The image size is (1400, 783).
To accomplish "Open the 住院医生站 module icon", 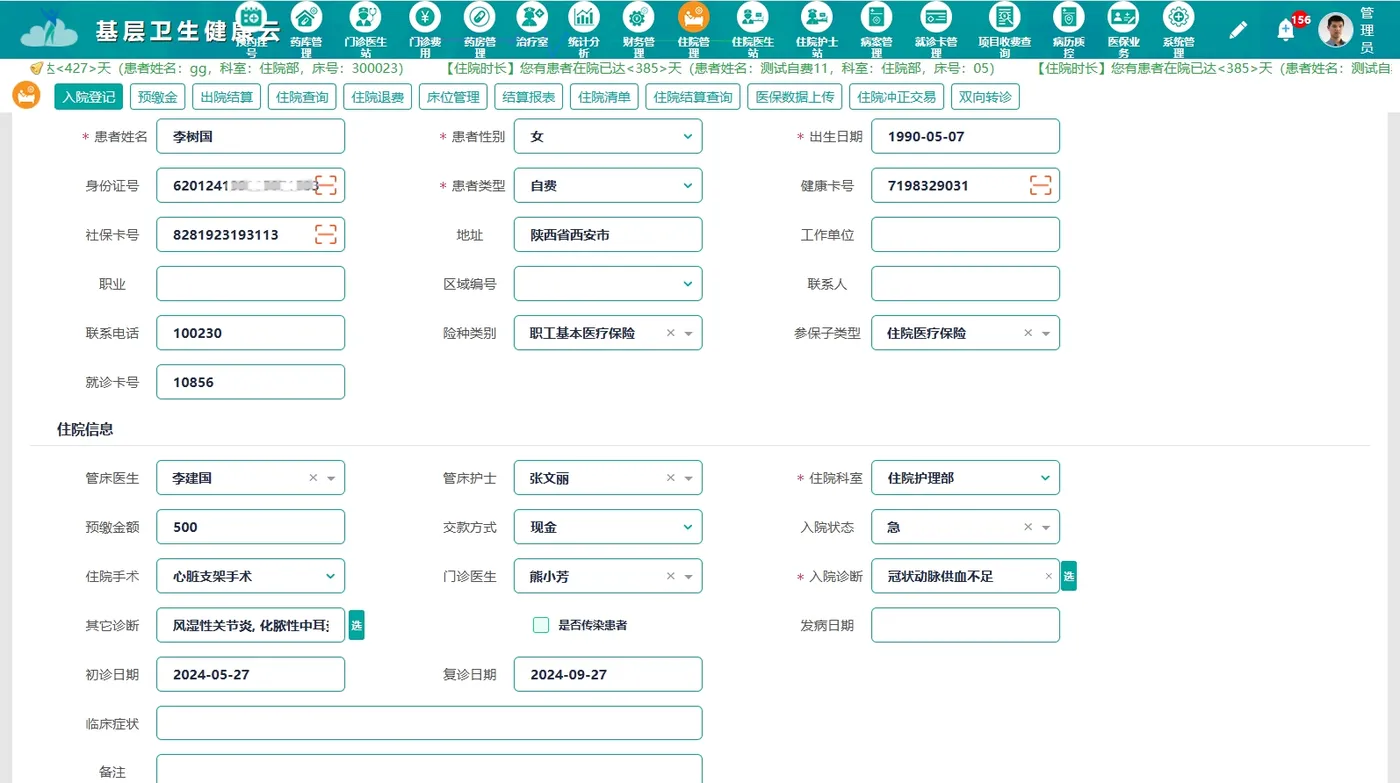I will pos(752,17).
